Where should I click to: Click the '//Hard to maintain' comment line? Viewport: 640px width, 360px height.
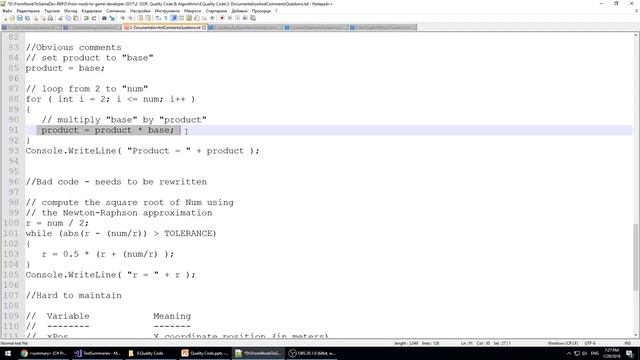(73, 296)
